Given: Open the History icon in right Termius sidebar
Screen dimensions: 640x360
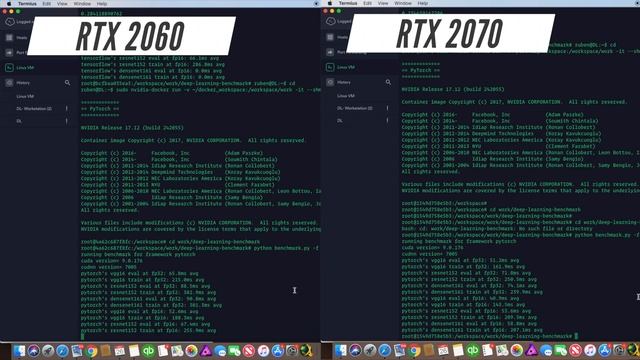Looking at the screenshot, I should (330, 82).
